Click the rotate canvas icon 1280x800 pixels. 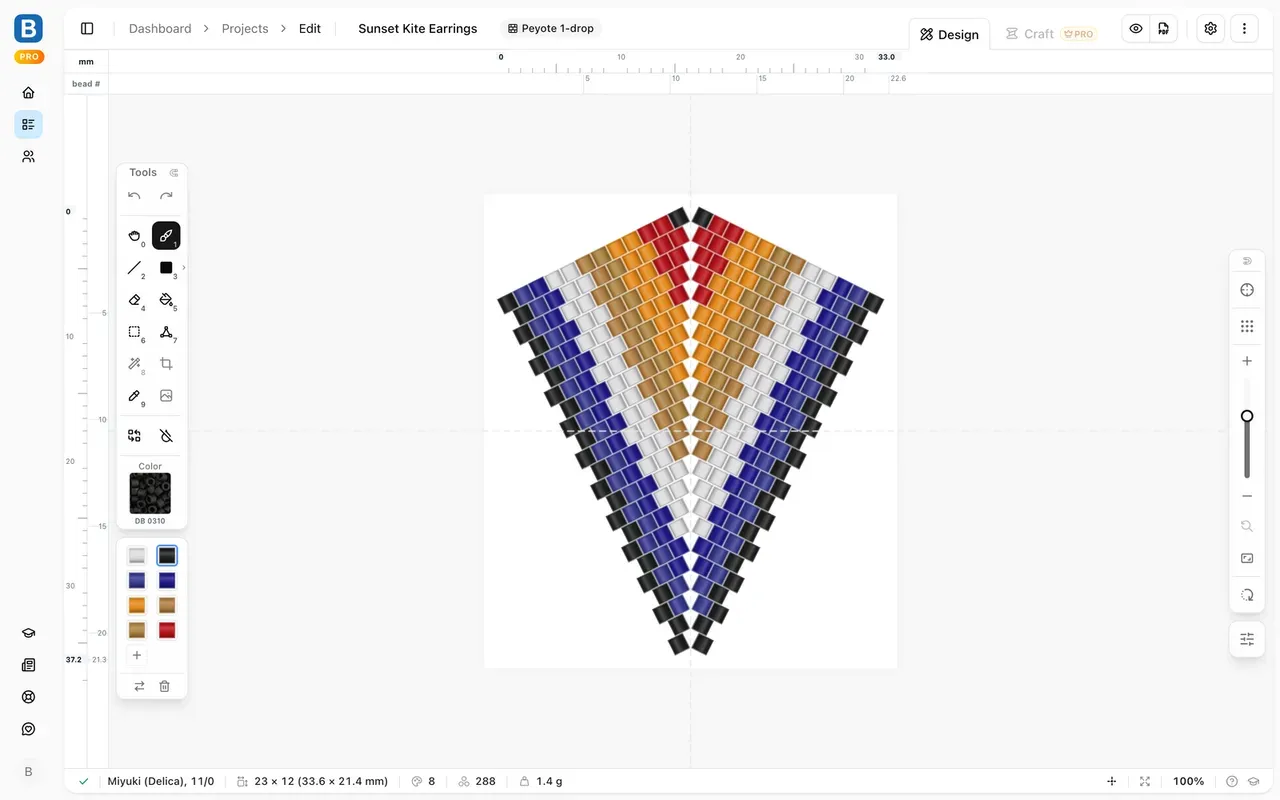(1247, 595)
